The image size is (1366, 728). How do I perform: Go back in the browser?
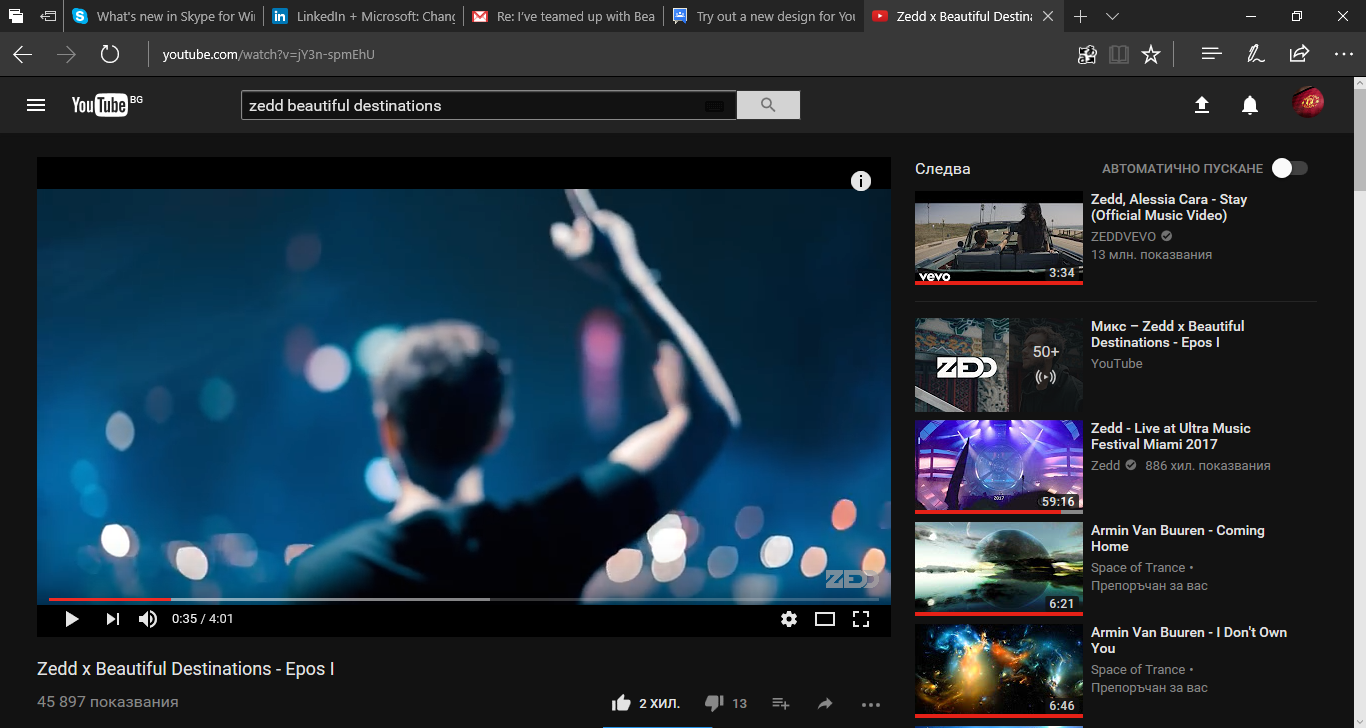point(22,54)
